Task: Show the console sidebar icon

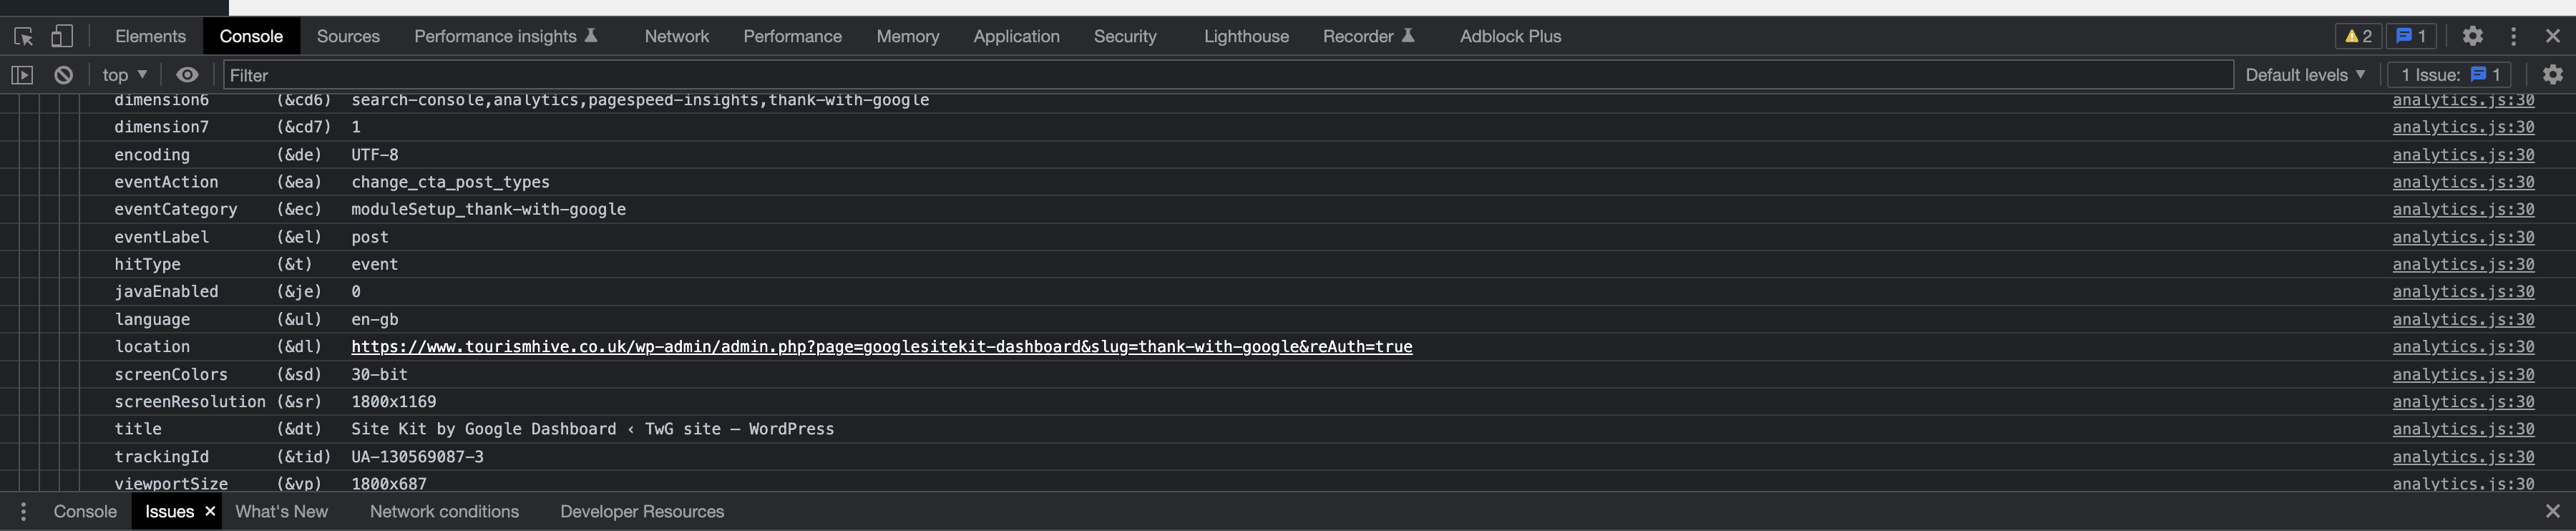Action: pos(22,75)
